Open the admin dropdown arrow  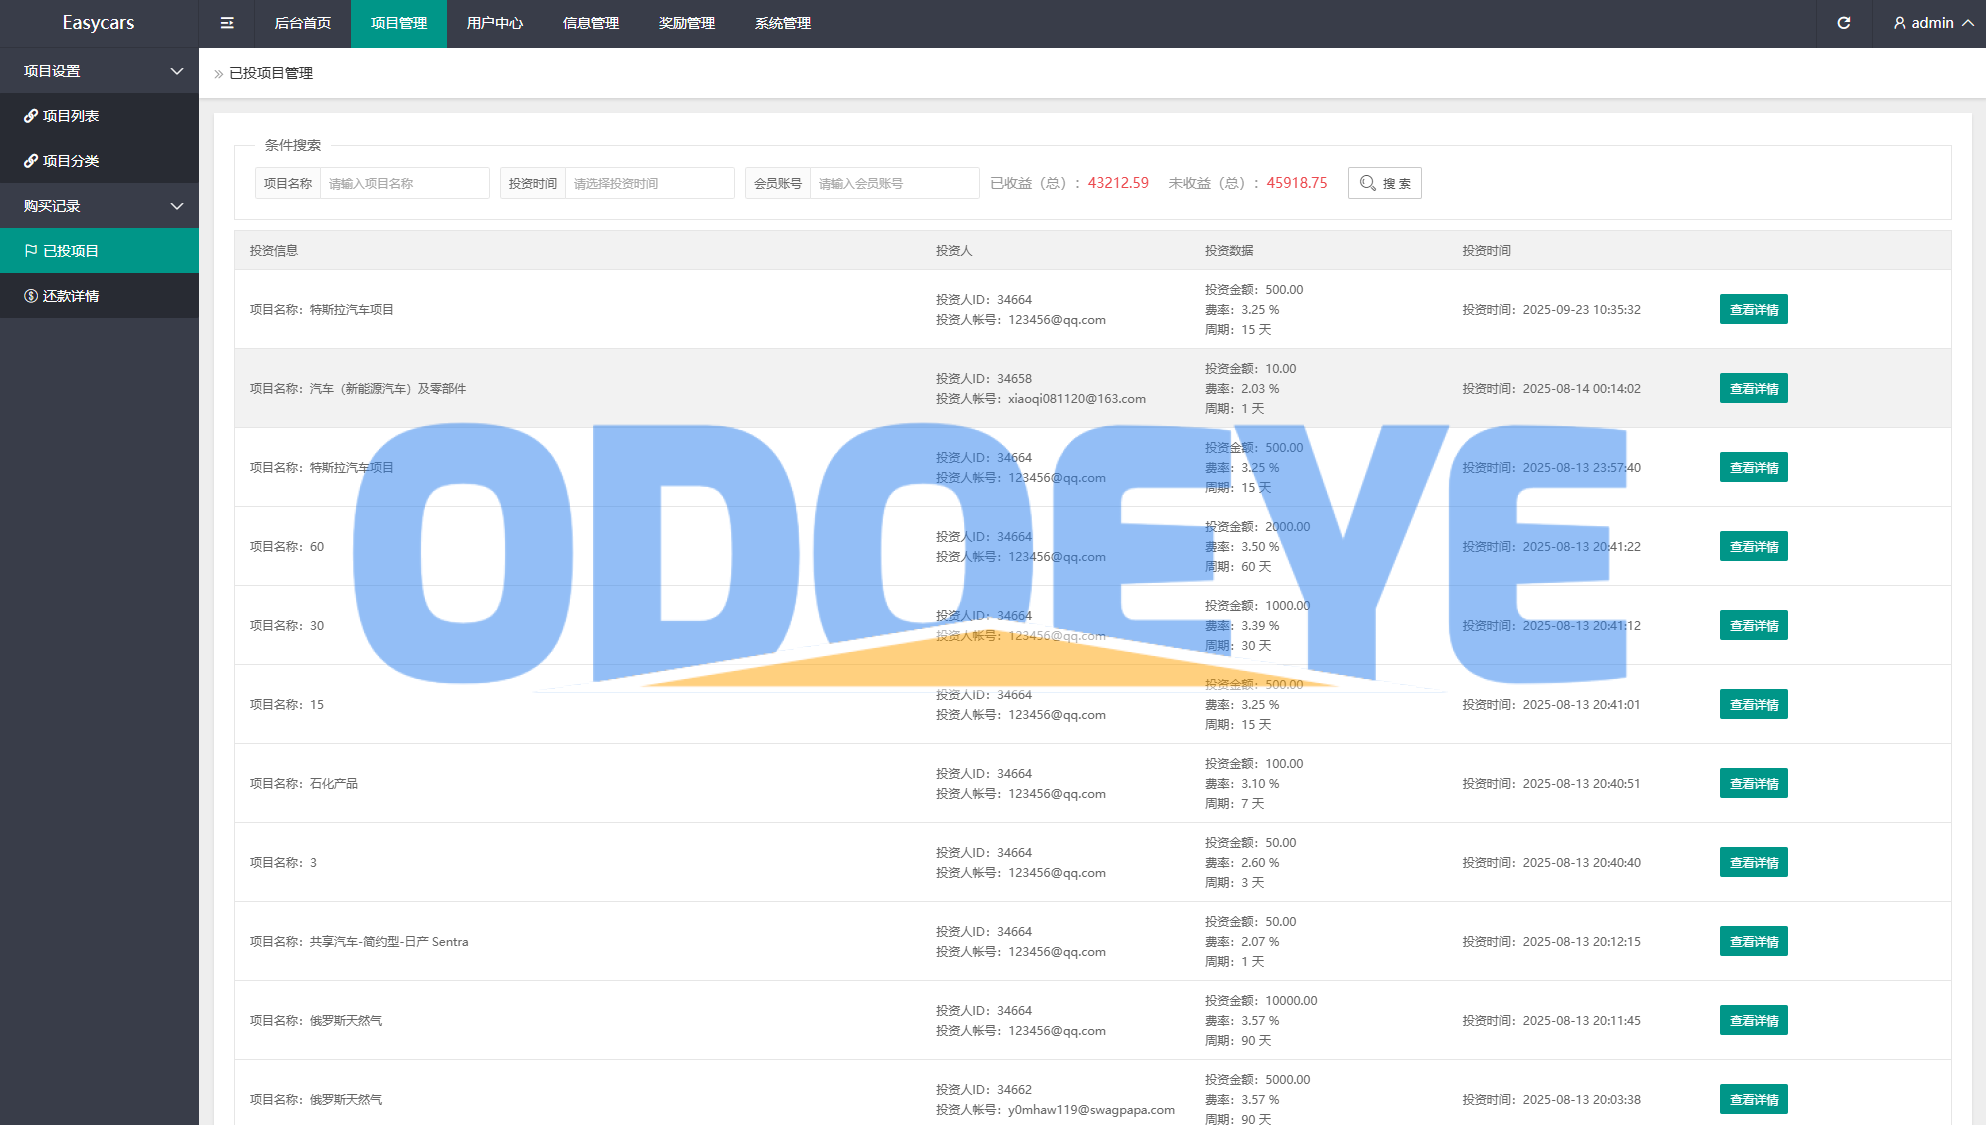(1968, 23)
